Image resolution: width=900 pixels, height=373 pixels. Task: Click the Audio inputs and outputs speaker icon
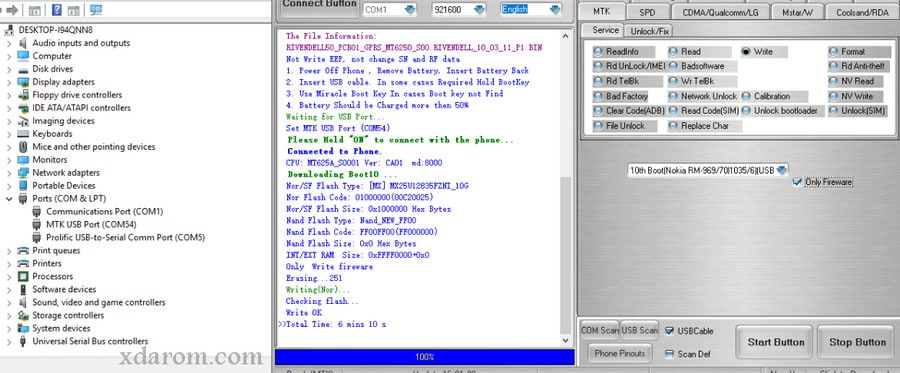tap(23, 43)
